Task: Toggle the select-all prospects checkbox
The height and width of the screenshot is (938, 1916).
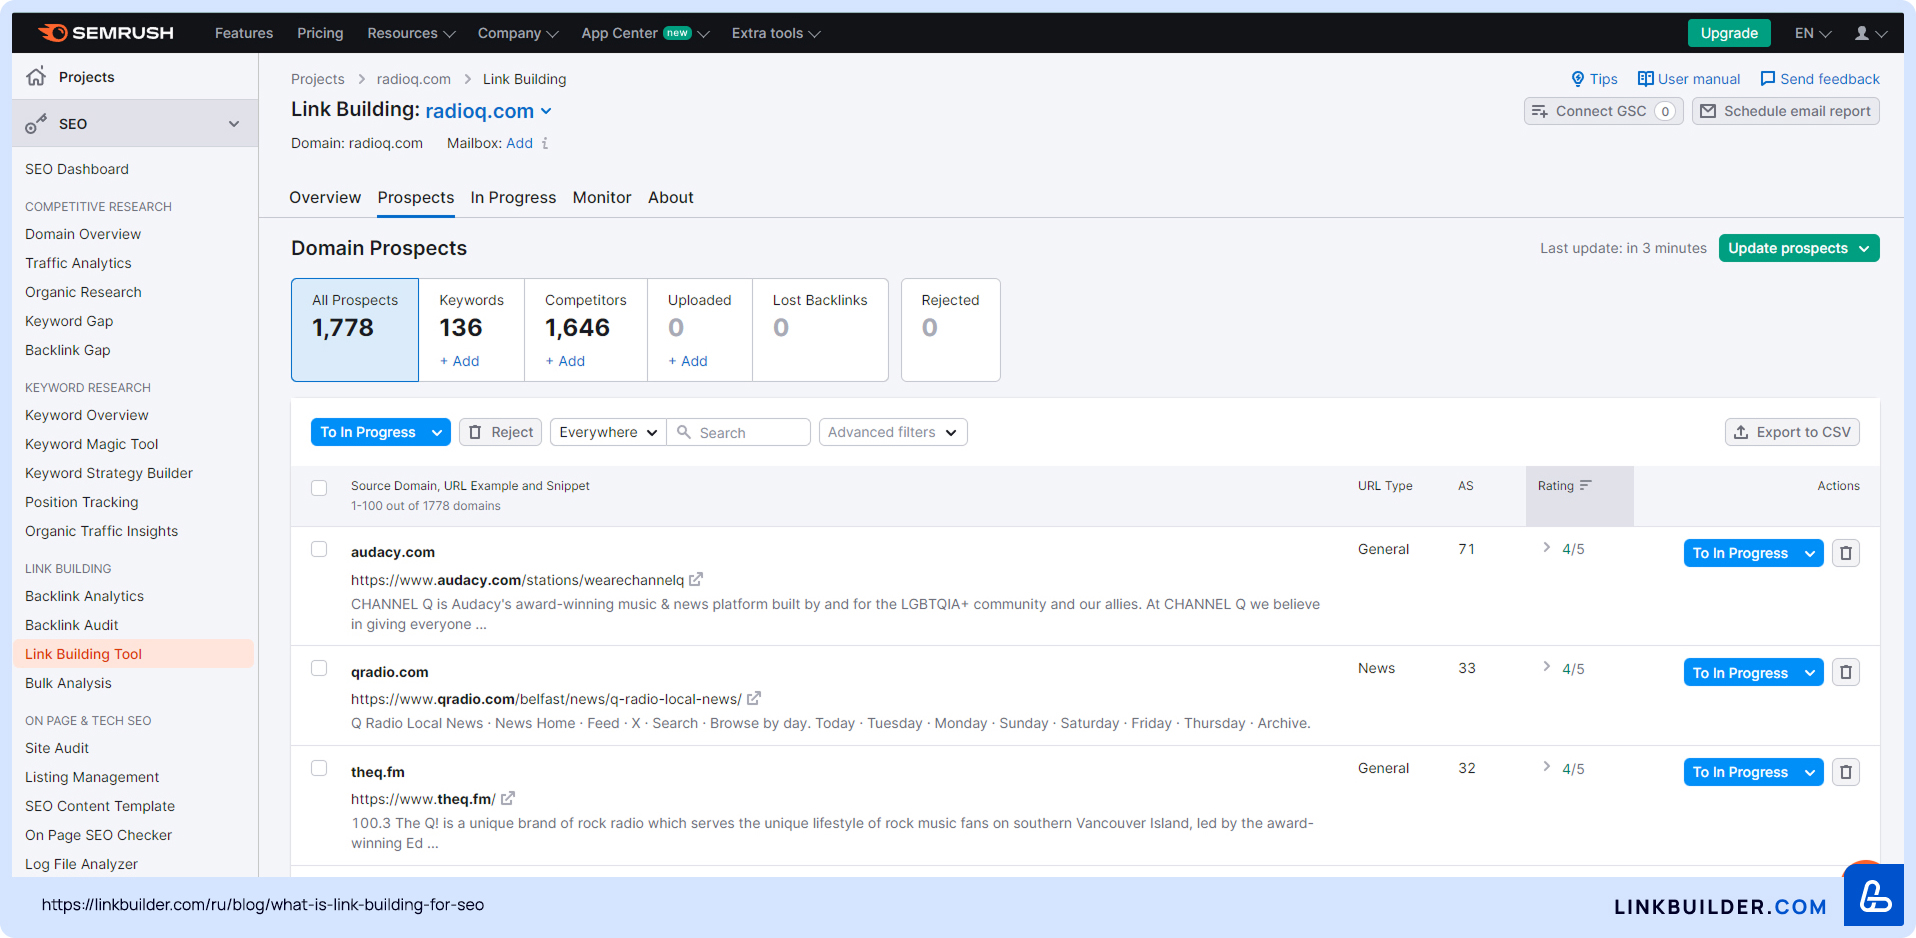Action: pos(319,488)
